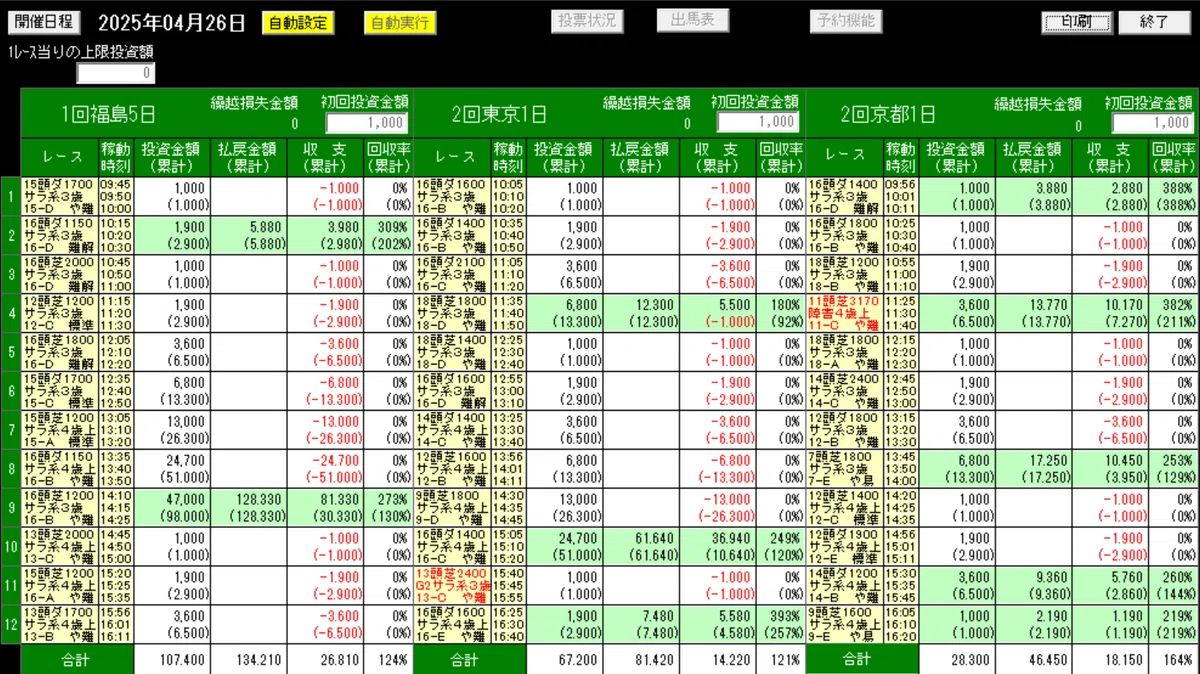Click the 9.360 payout cell
Image resolution: width=1200 pixels, height=674 pixels.
coord(1033,586)
